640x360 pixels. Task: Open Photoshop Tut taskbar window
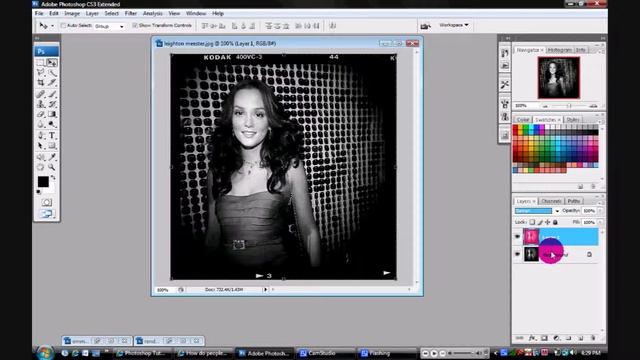(x=143, y=353)
